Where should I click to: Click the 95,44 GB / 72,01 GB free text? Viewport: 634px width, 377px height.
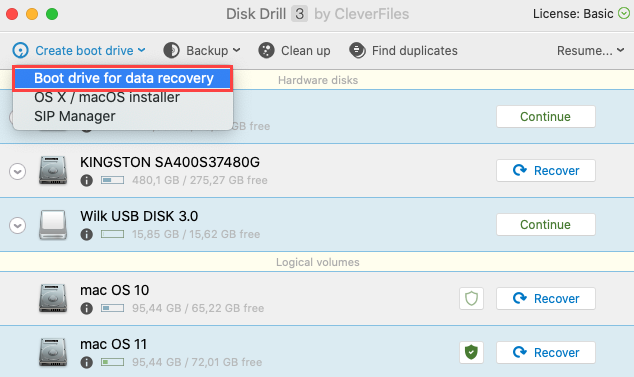click(197, 362)
